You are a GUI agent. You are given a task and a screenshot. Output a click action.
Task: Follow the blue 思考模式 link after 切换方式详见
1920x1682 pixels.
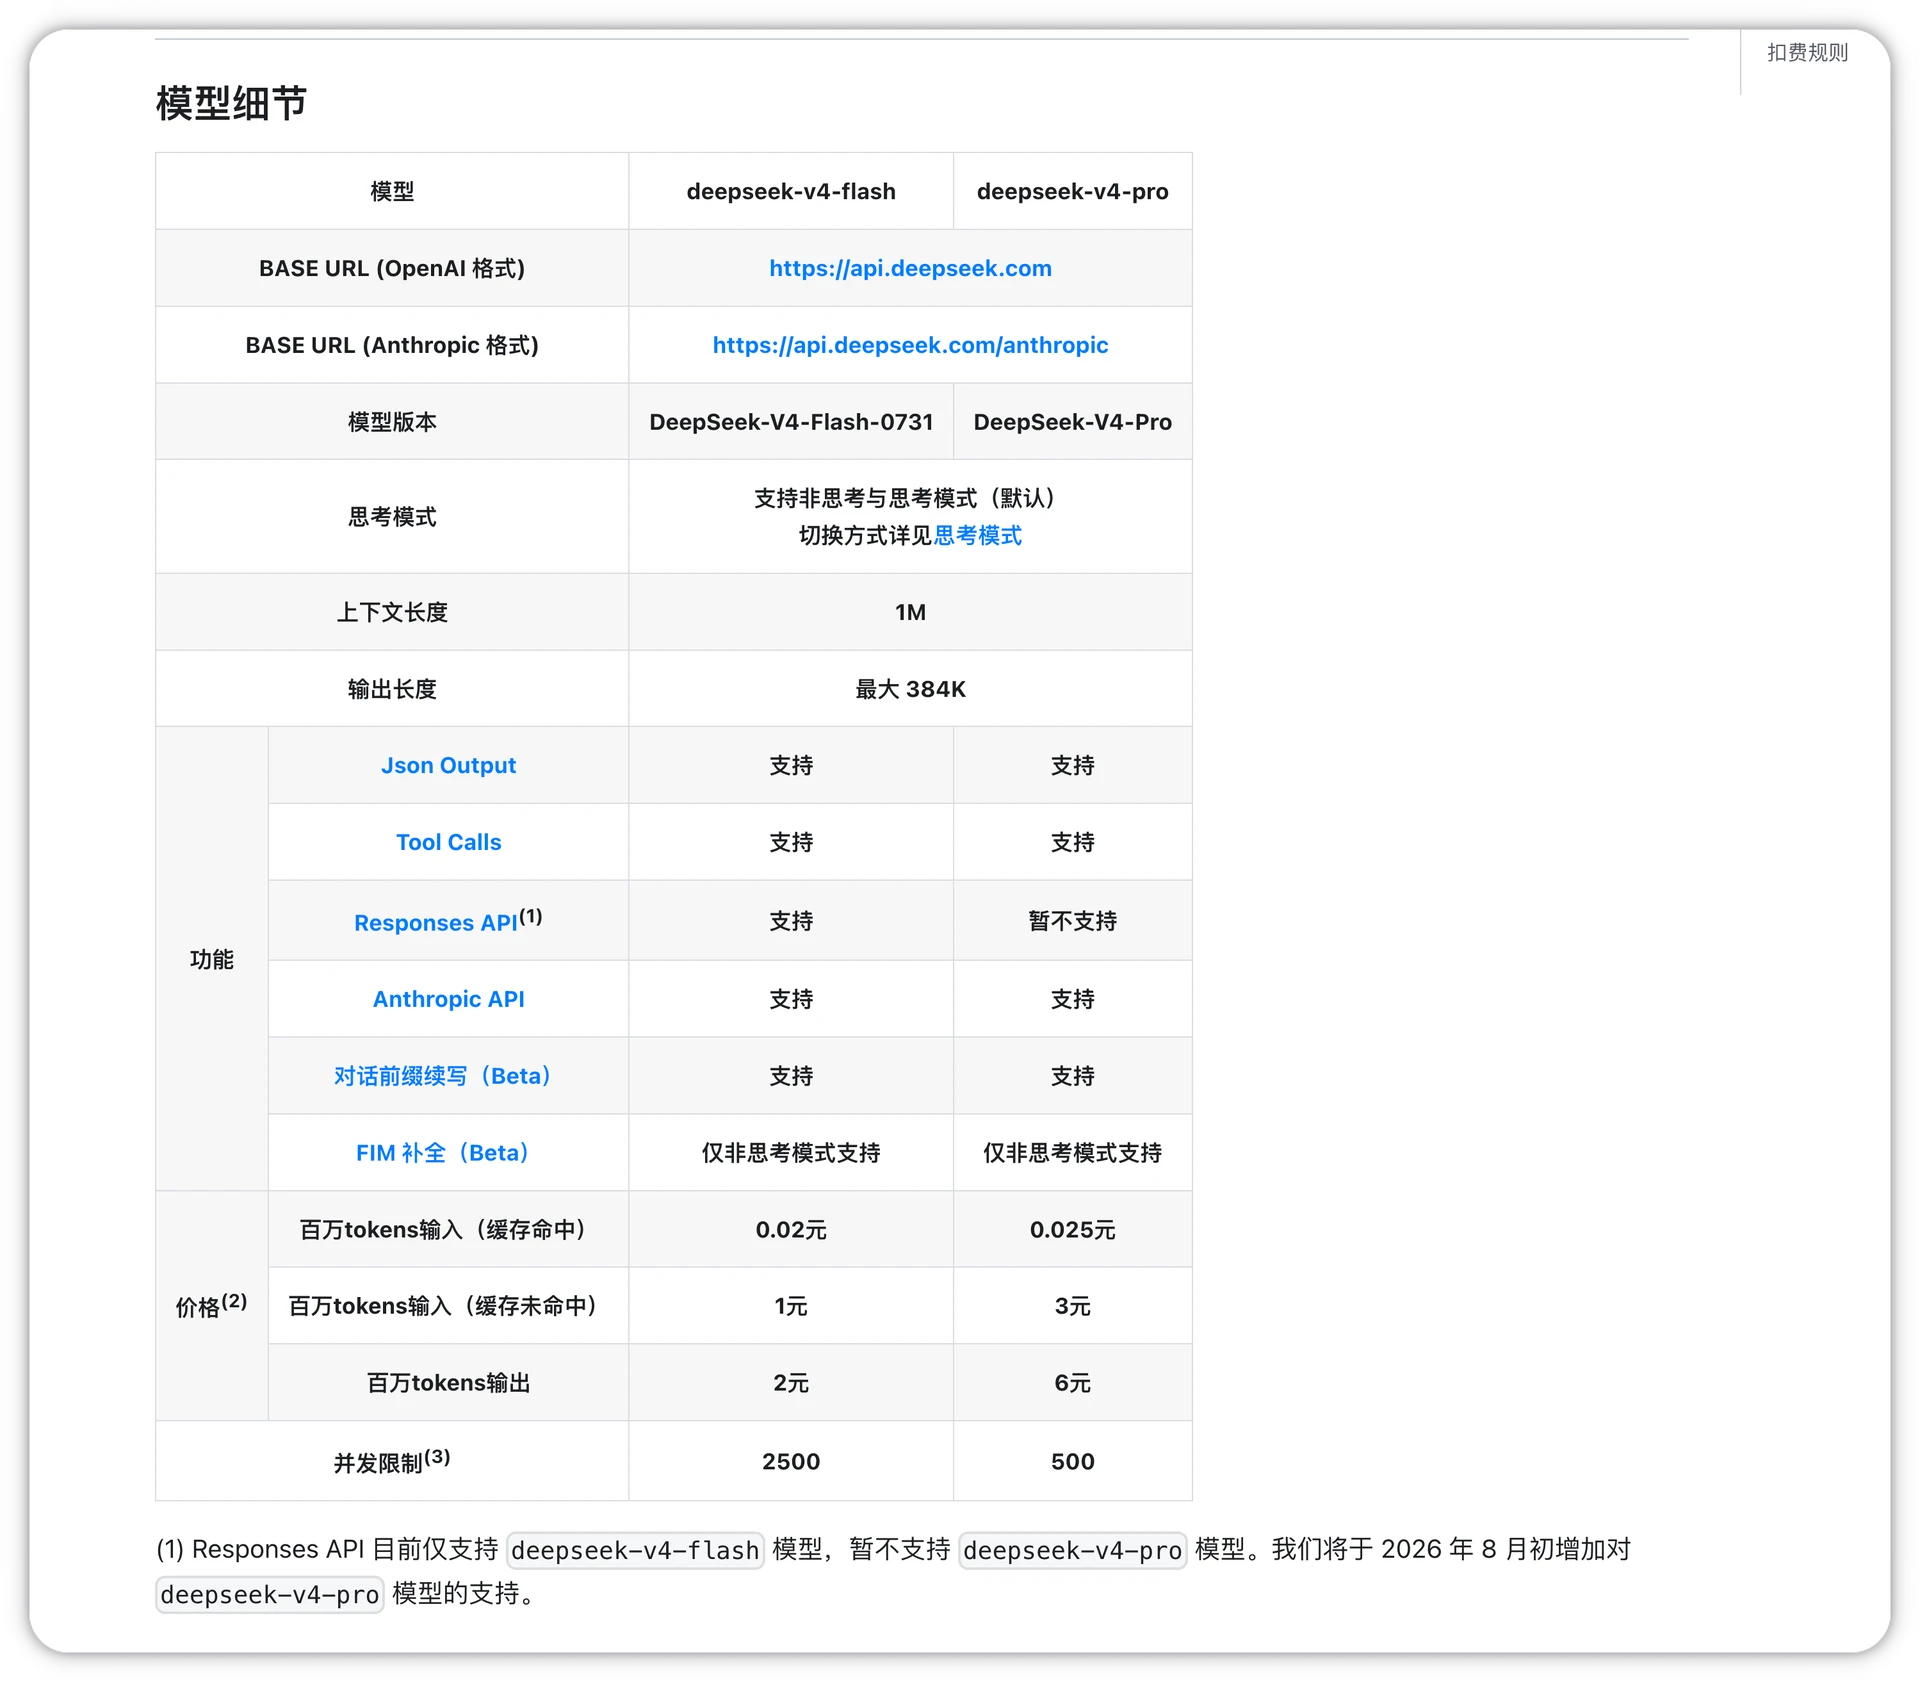pos(978,536)
